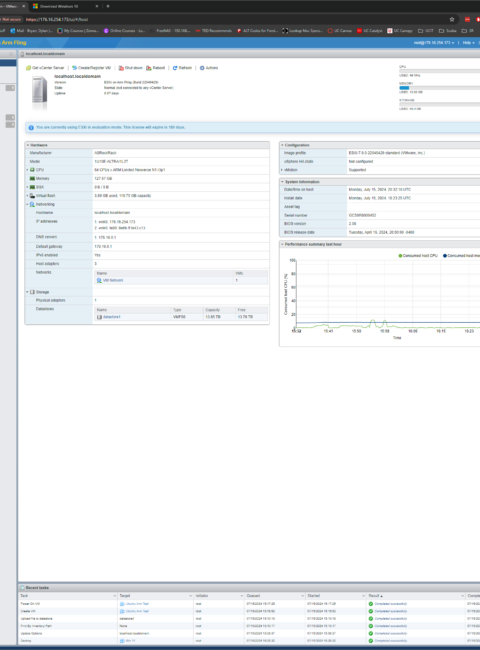Bookmark this page with star icon
Viewport: 480px width, 650px height.
452,19
